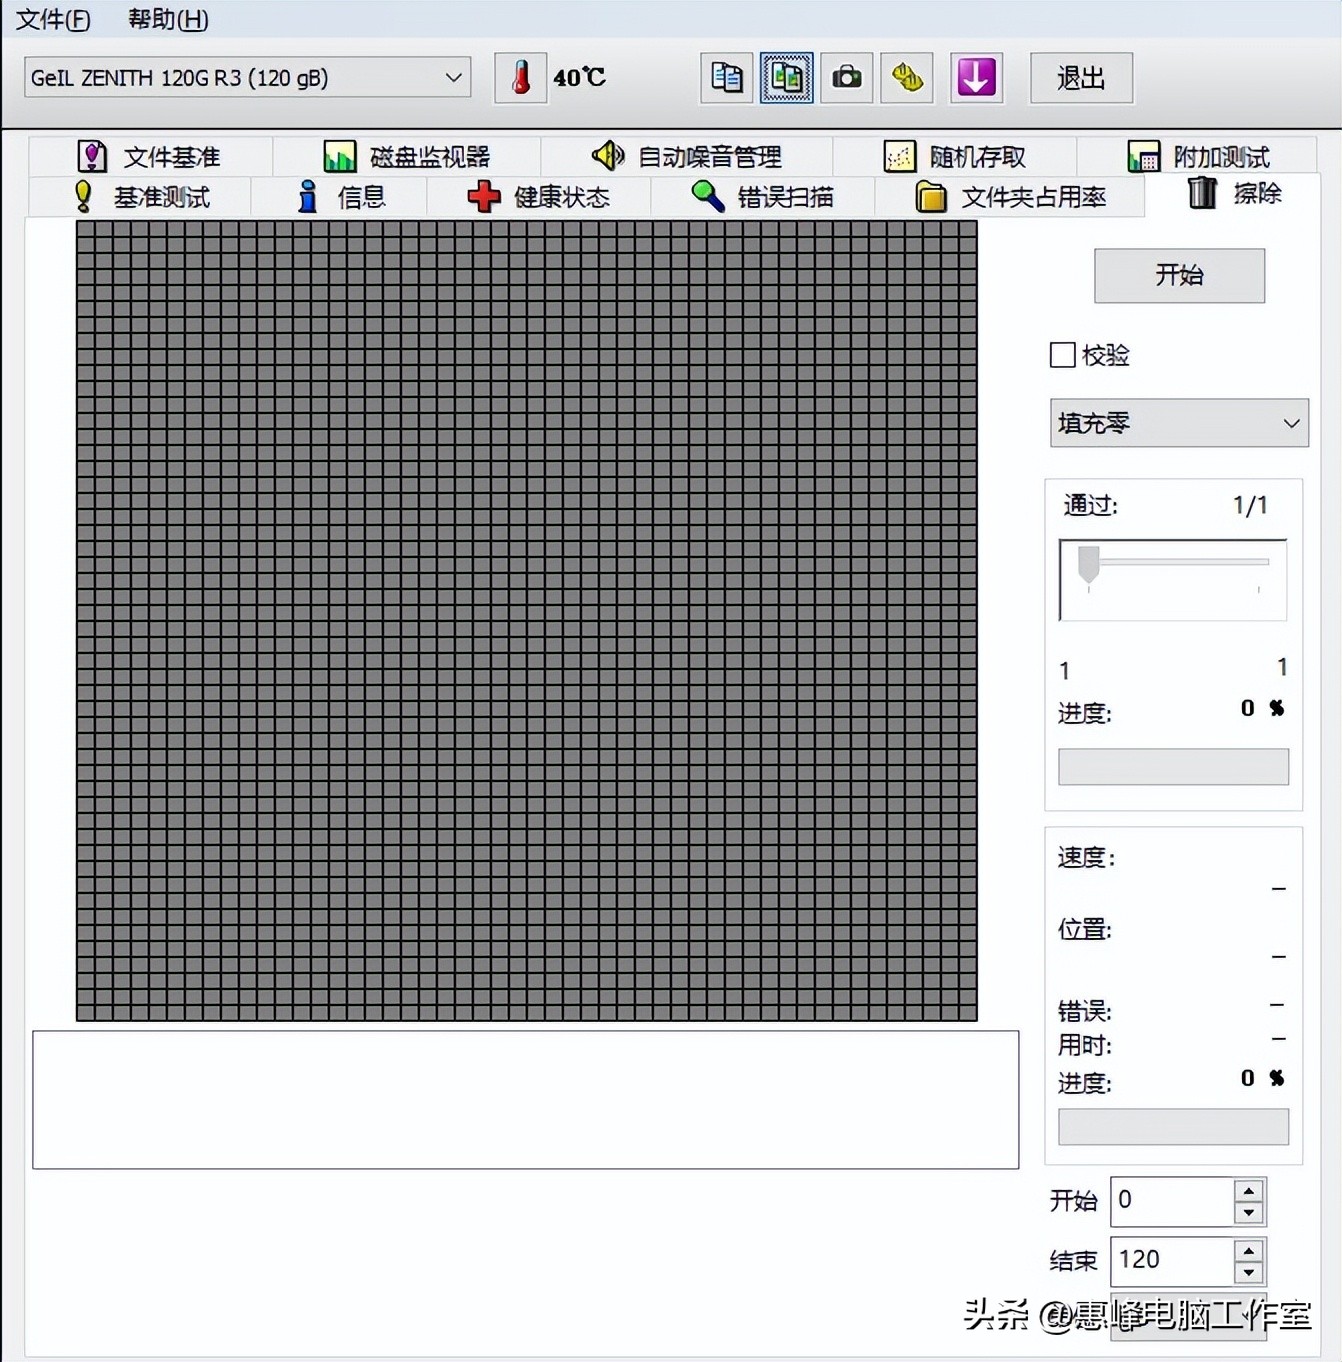Switch to the 信息 tab
The width and height of the screenshot is (1342, 1362).
point(339,197)
